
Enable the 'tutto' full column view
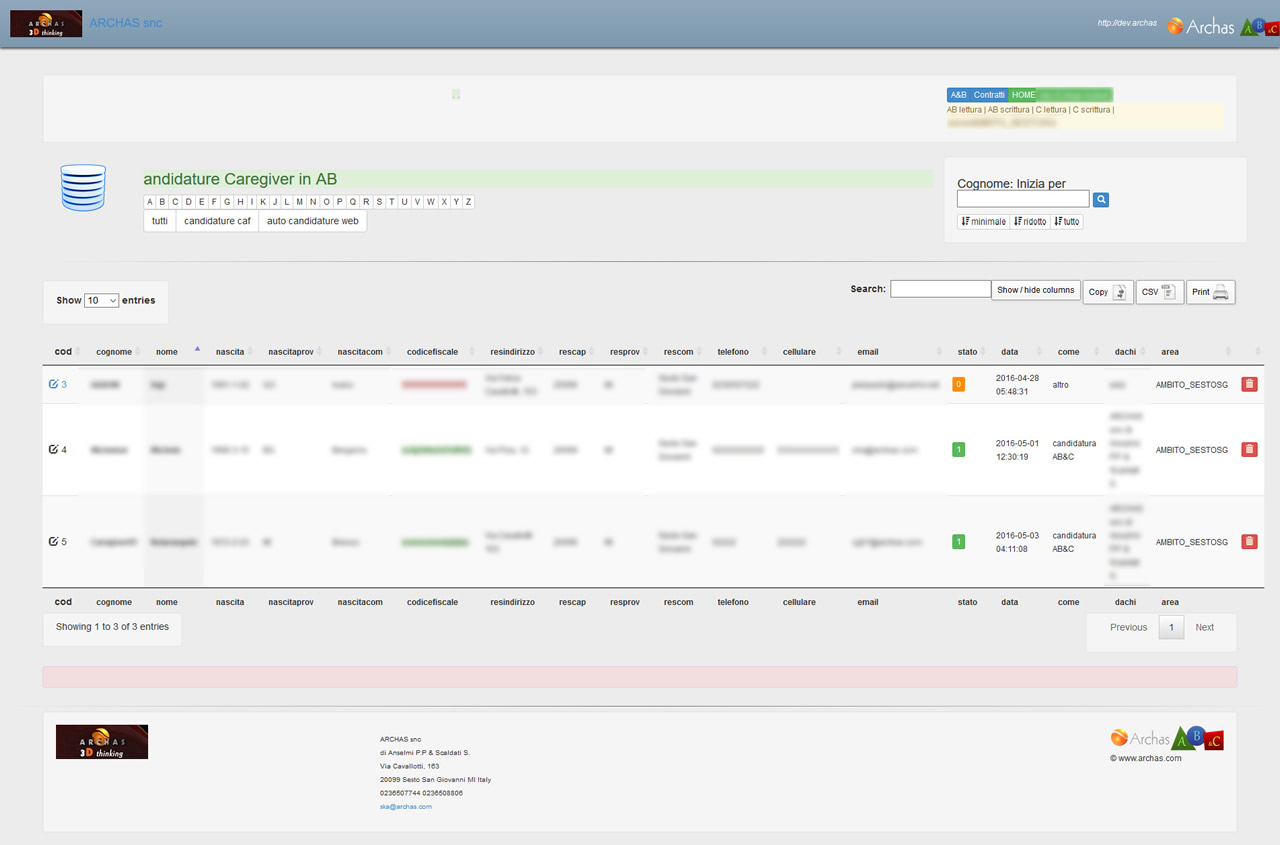click(1067, 222)
